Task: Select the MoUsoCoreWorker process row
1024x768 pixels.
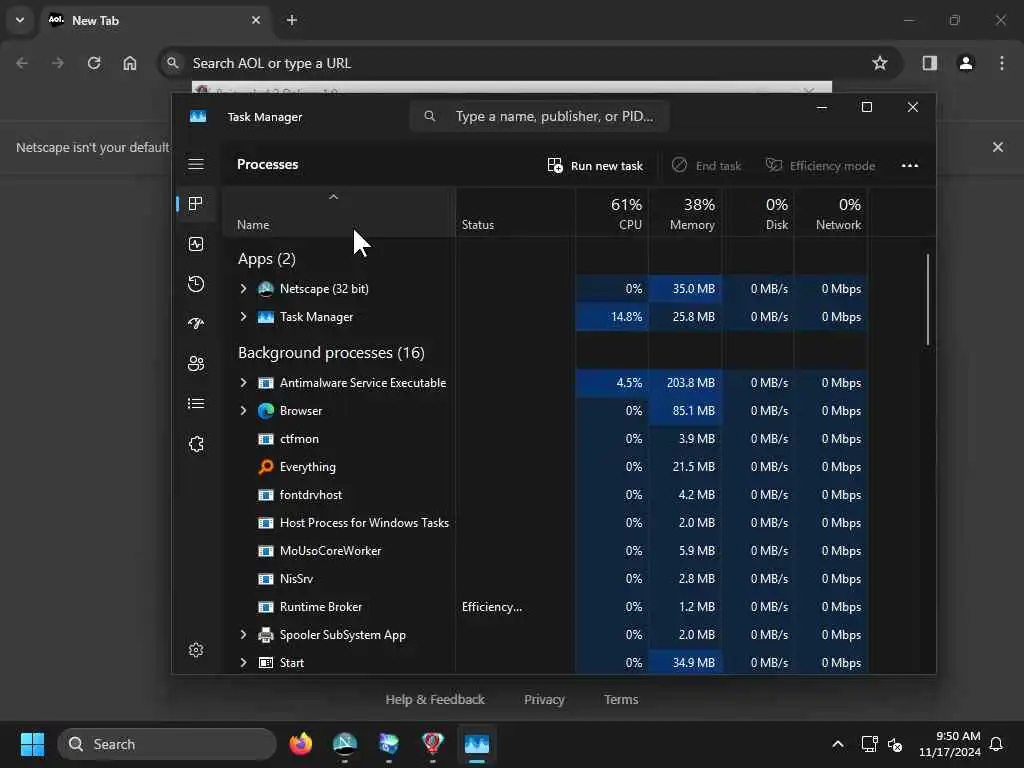Action: point(545,551)
